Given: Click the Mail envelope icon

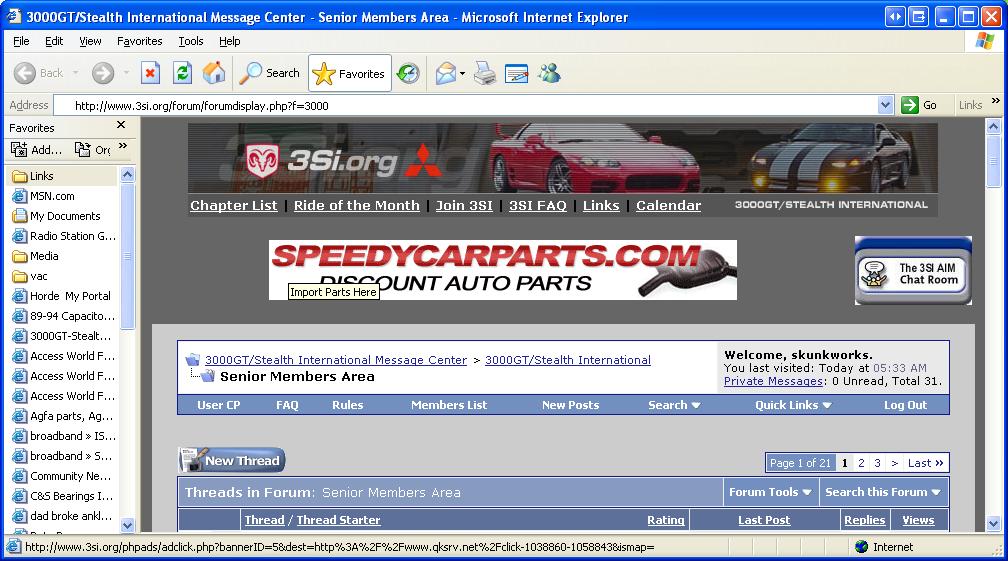Looking at the screenshot, I should [446, 73].
